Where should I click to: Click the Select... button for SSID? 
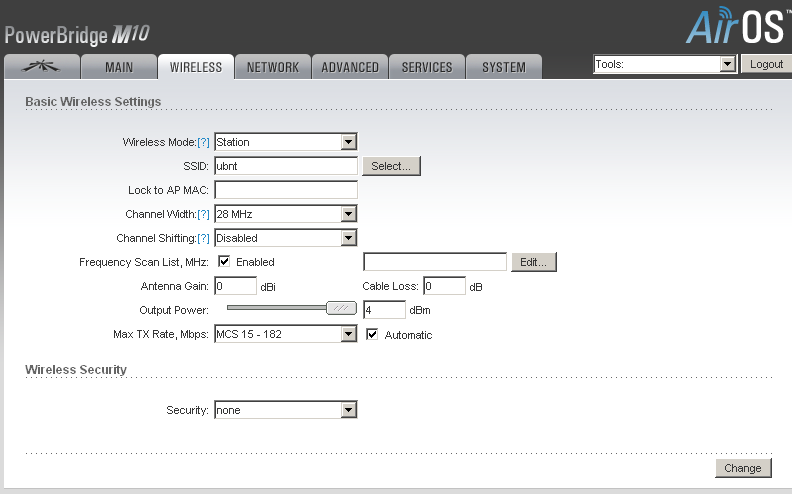point(391,166)
